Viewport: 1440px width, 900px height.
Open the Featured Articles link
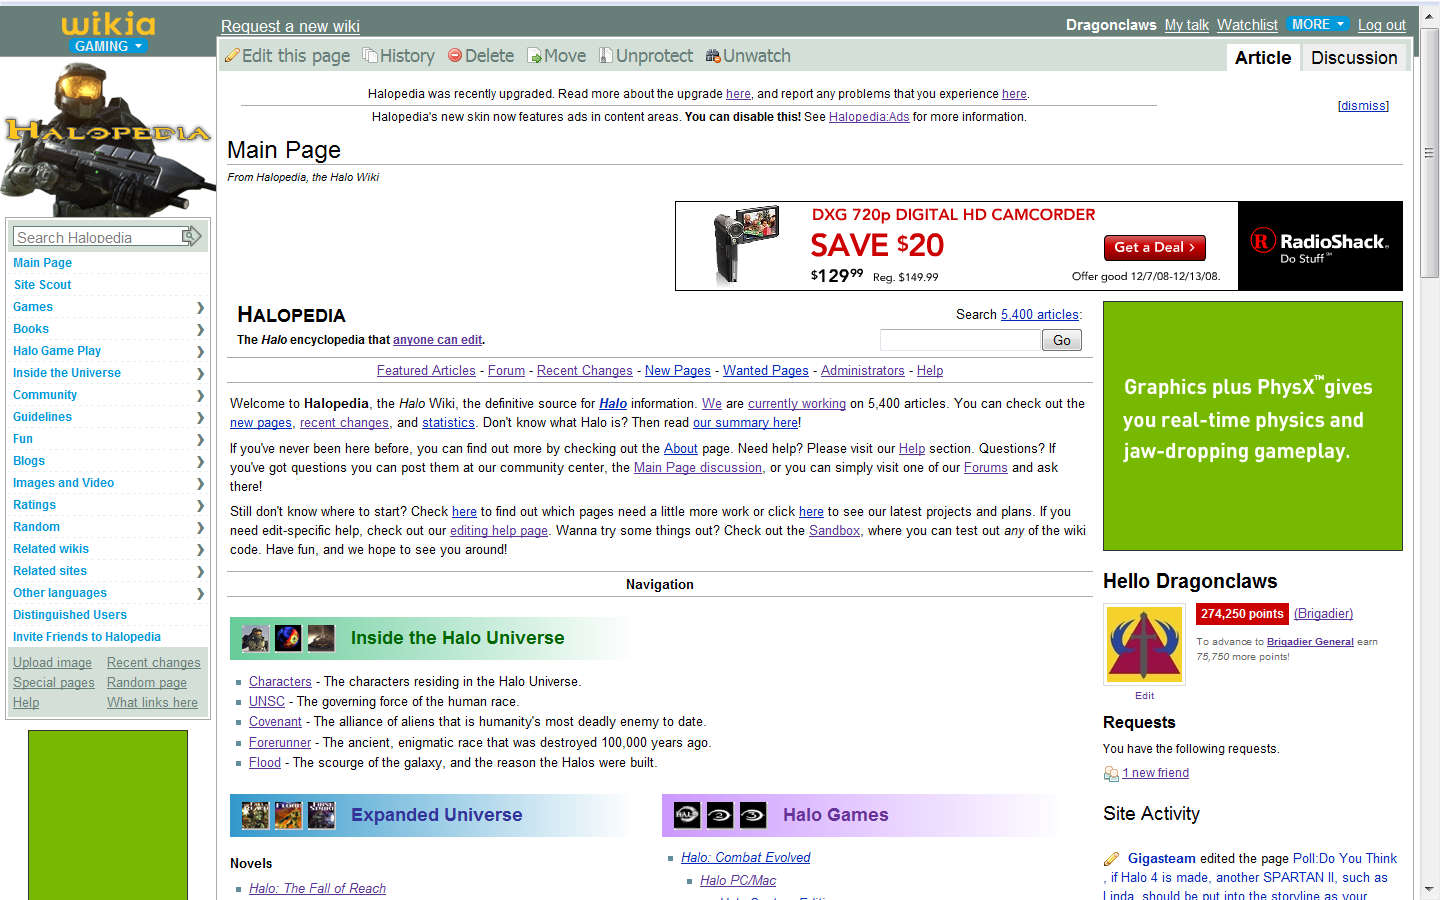click(426, 371)
